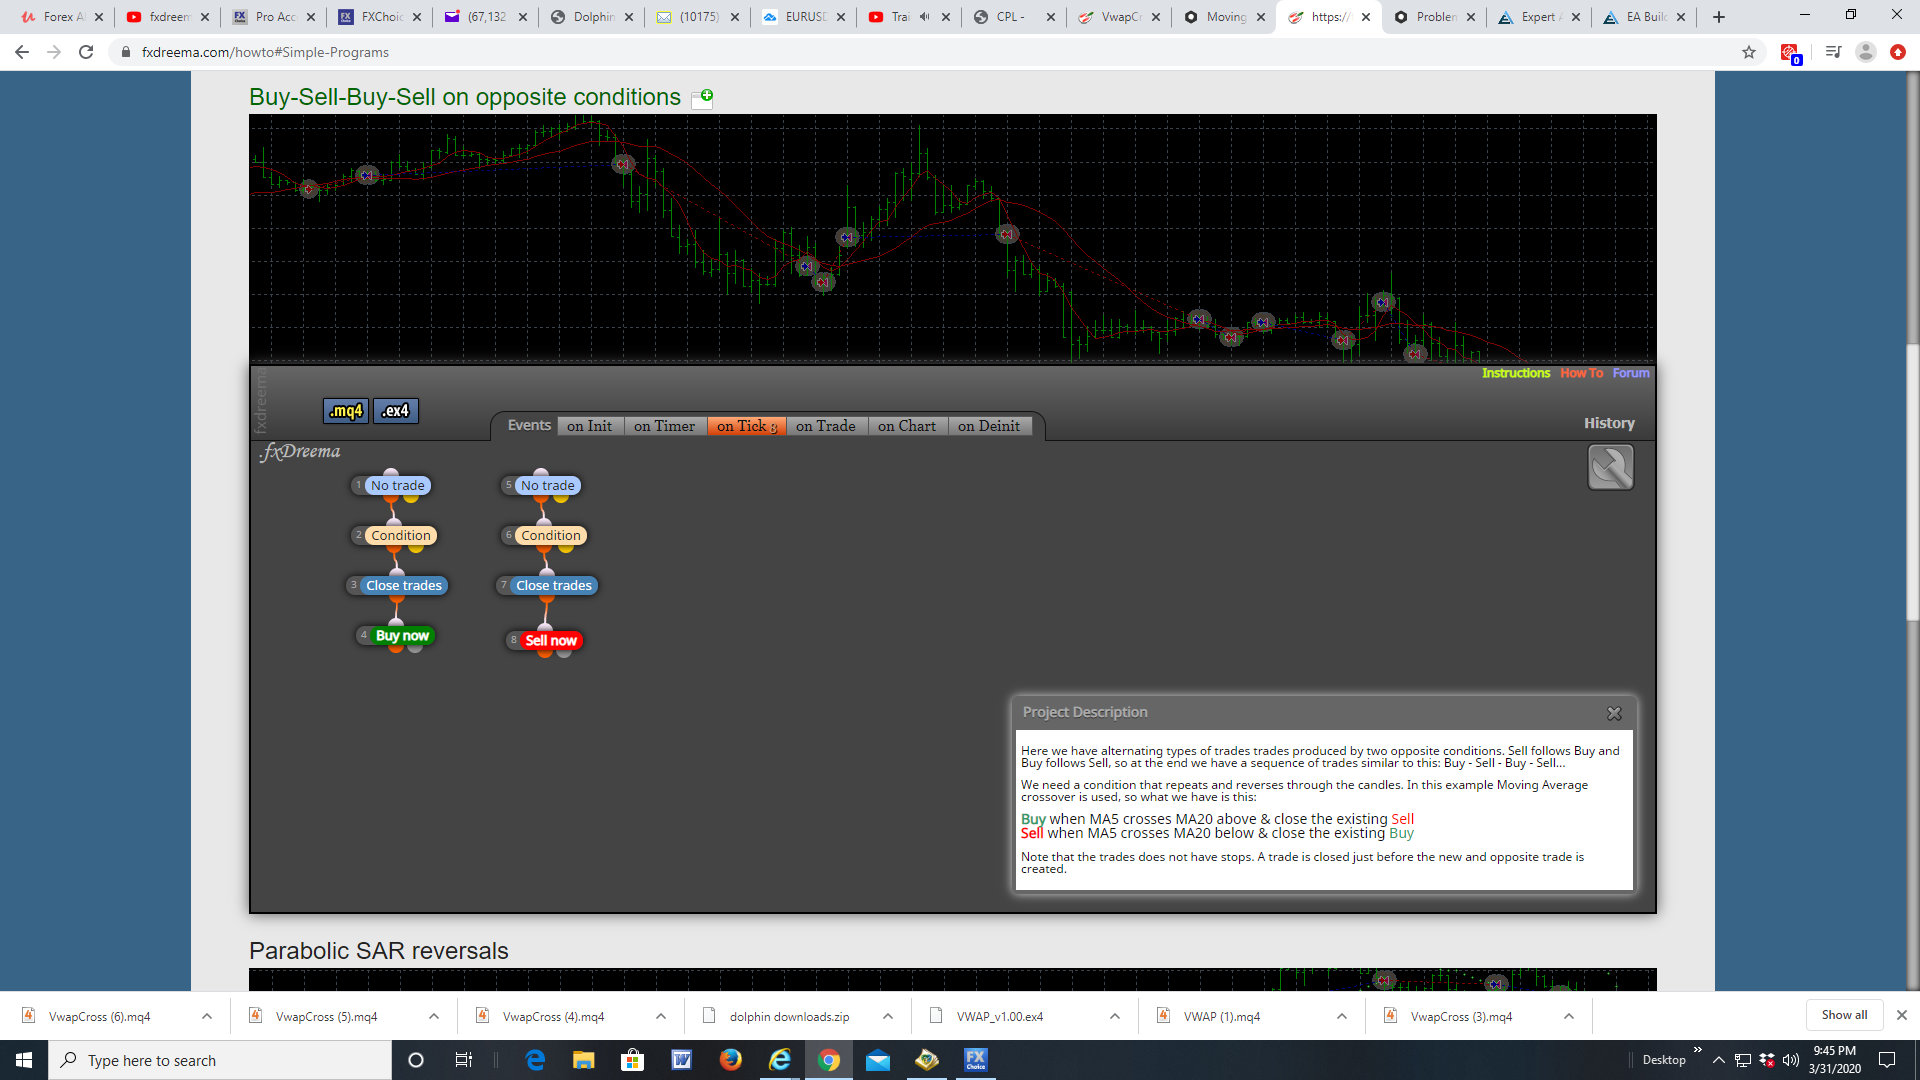This screenshot has height=1080, width=1920.
Task: Open Task View in the taskbar
Action: pyautogui.click(x=464, y=1060)
